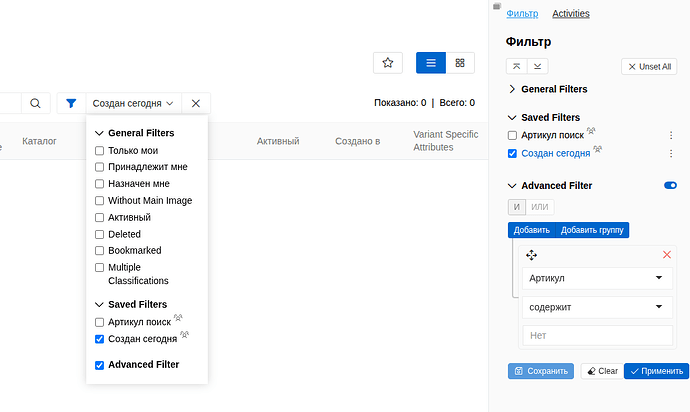Check Deleted filter
The width and height of the screenshot is (690, 412).
pos(99,234)
